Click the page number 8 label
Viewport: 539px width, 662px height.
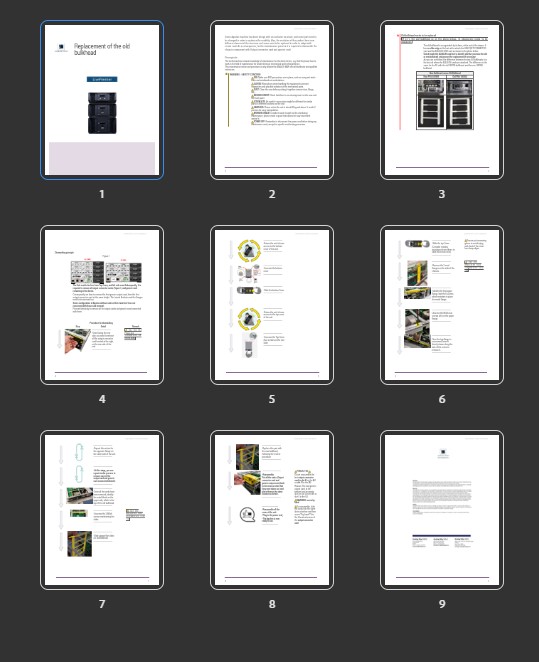[x=272, y=604]
